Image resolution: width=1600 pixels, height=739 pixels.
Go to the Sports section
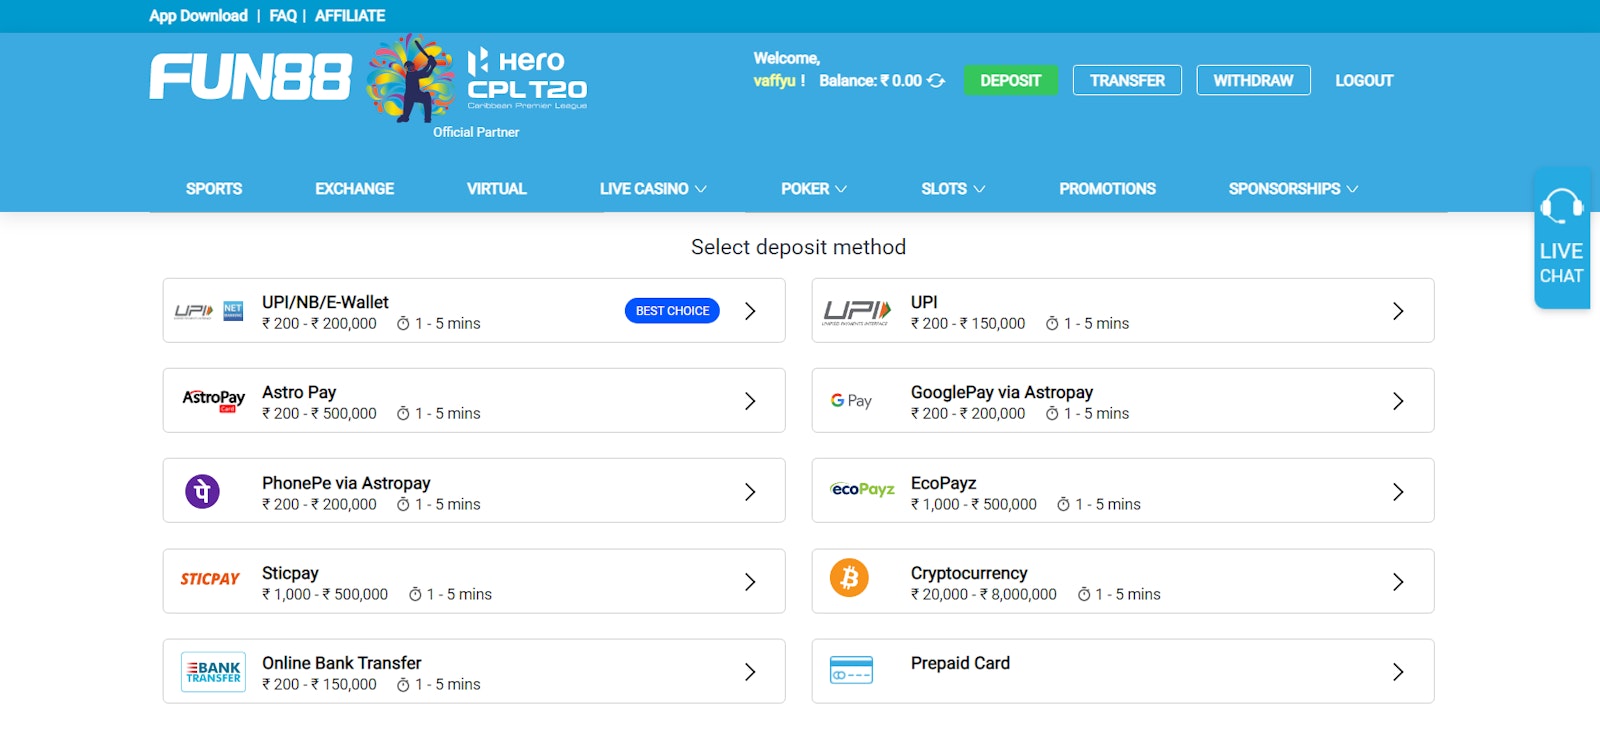click(x=214, y=189)
